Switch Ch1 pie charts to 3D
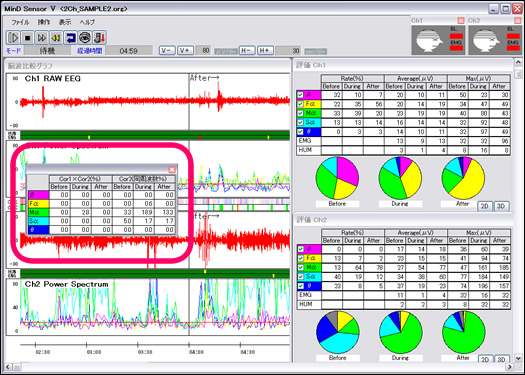Image resolution: width=525 pixels, height=375 pixels. (x=501, y=206)
